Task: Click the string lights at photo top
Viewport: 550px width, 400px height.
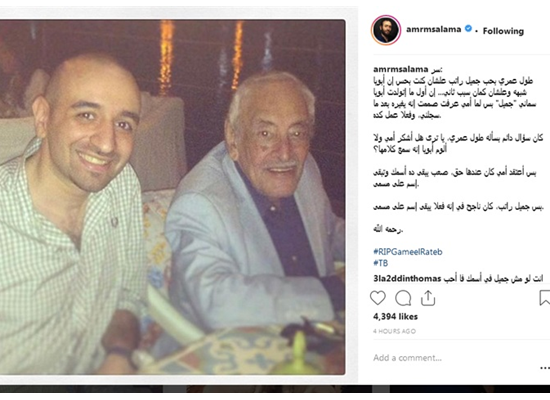Action: pyautogui.click(x=201, y=54)
